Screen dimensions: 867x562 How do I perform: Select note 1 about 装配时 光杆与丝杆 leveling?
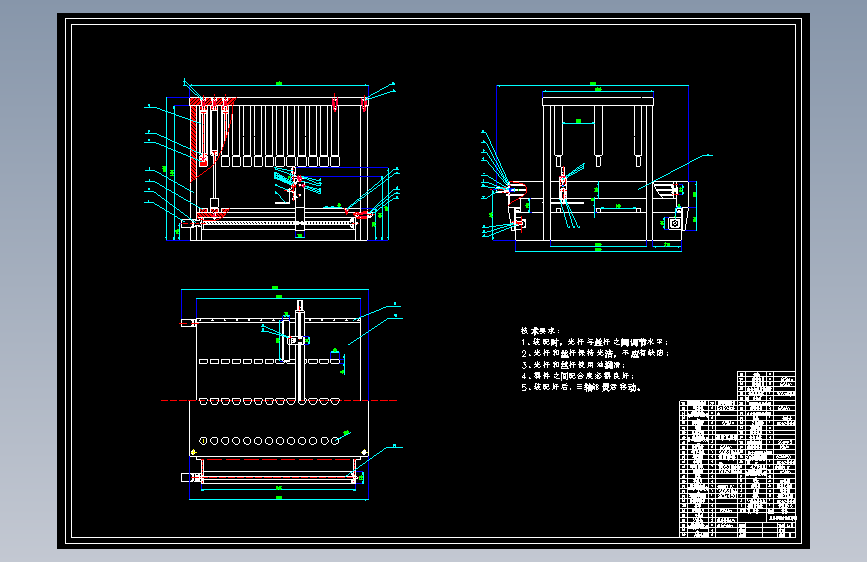(x=595, y=342)
